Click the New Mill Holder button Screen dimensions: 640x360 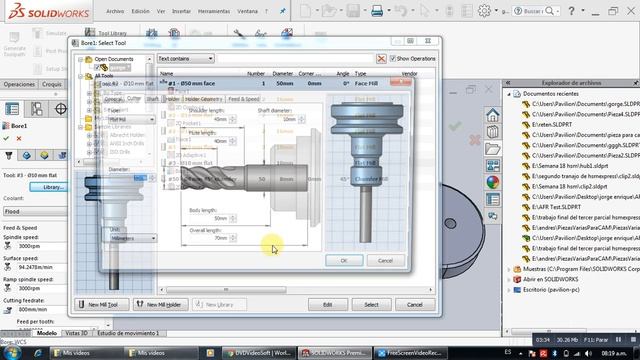[x=160, y=304]
